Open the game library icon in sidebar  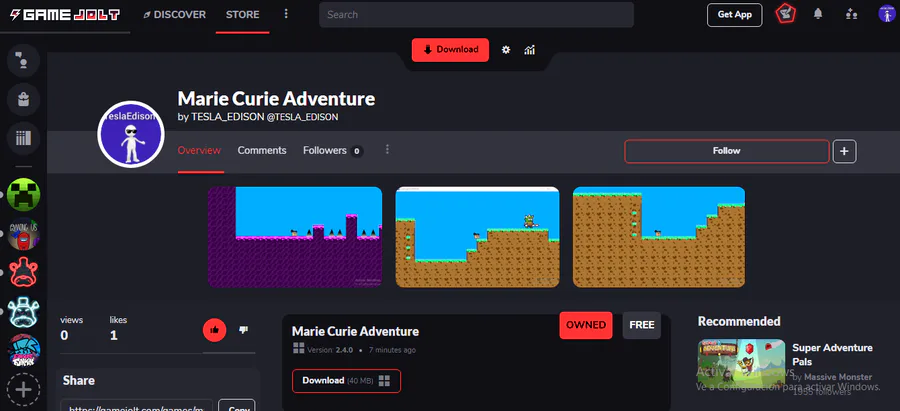(23, 138)
